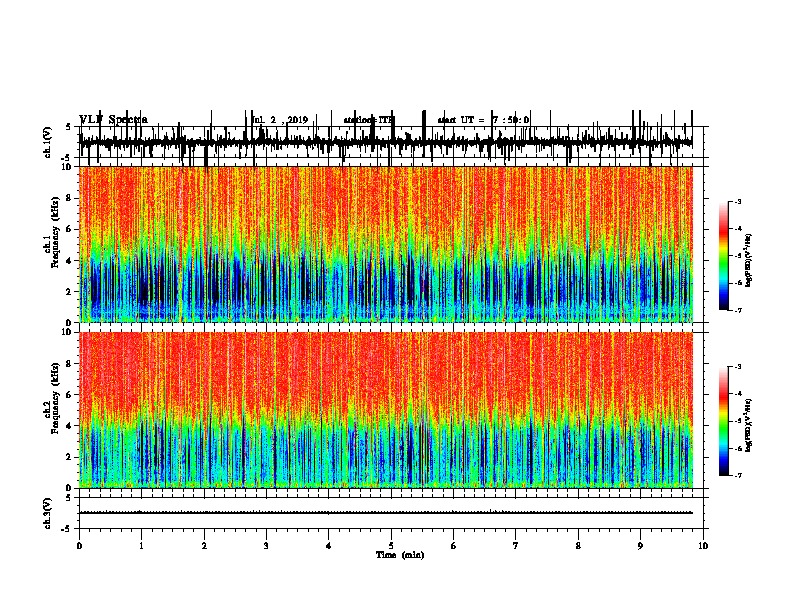Screen dimensions: 792x612
Task: Click the '-7' value on ch.2 color bar
Action: [737, 476]
